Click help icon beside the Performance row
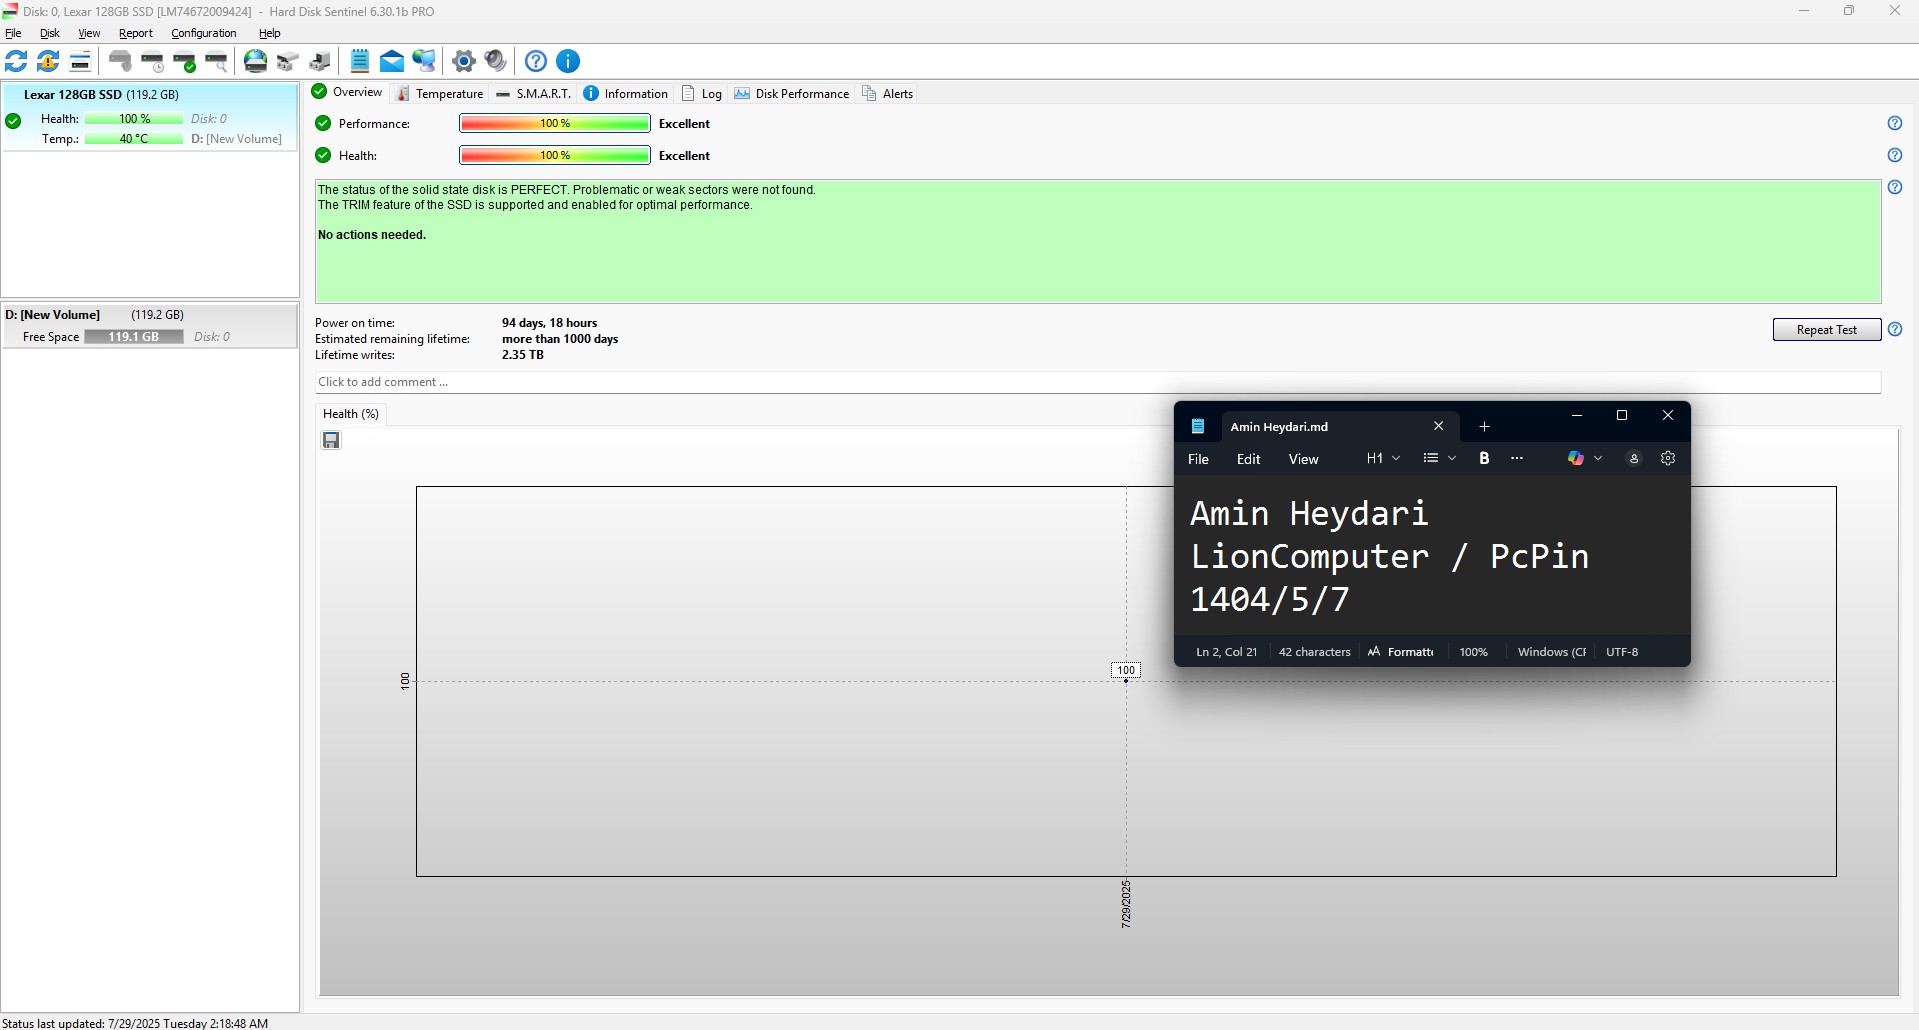Image resolution: width=1919 pixels, height=1030 pixels. pyautogui.click(x=1894, y=123)
